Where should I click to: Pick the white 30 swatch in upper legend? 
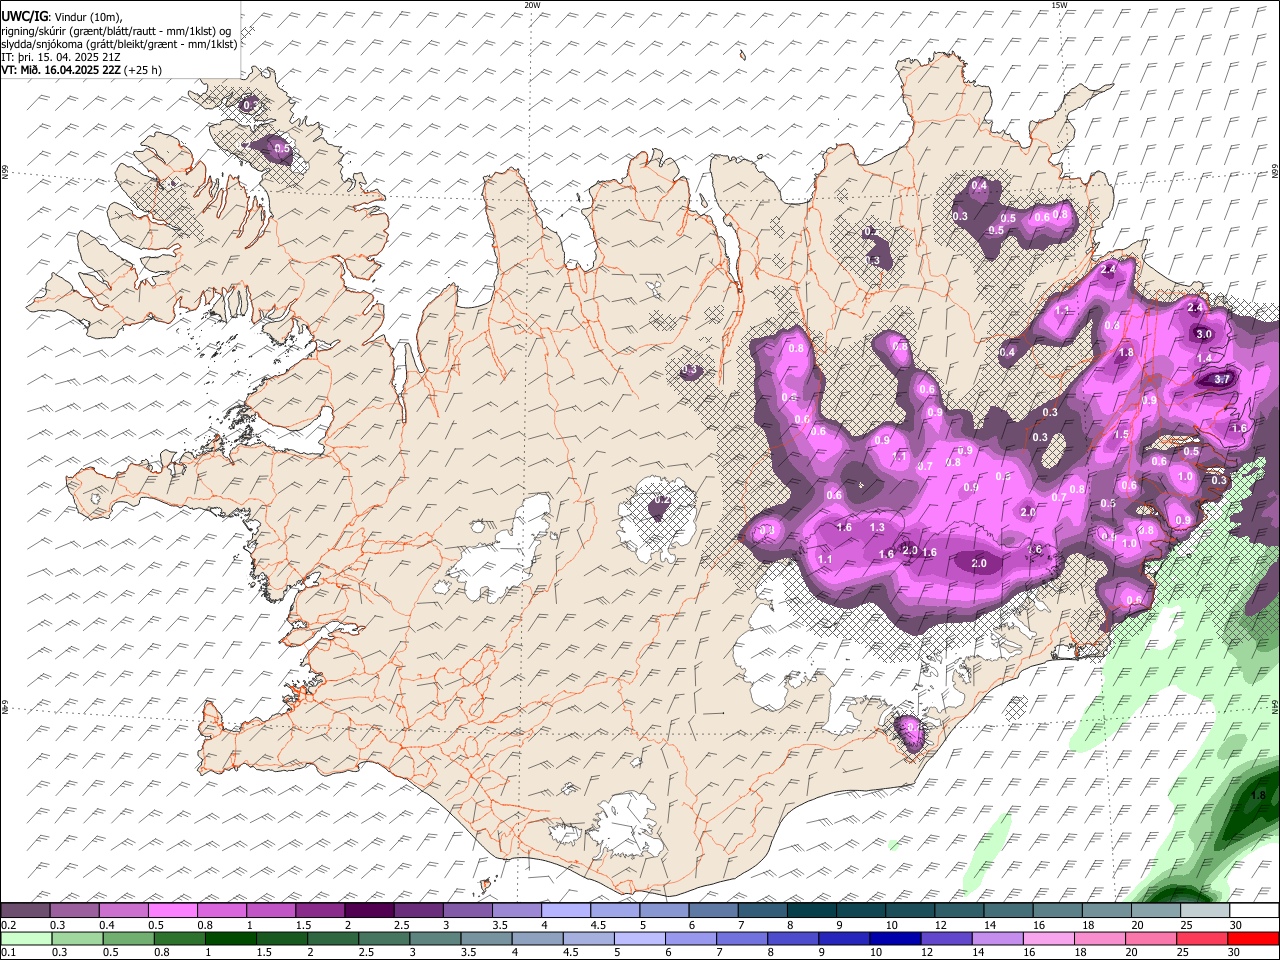pyautogui.click(x=1254, y=911)
